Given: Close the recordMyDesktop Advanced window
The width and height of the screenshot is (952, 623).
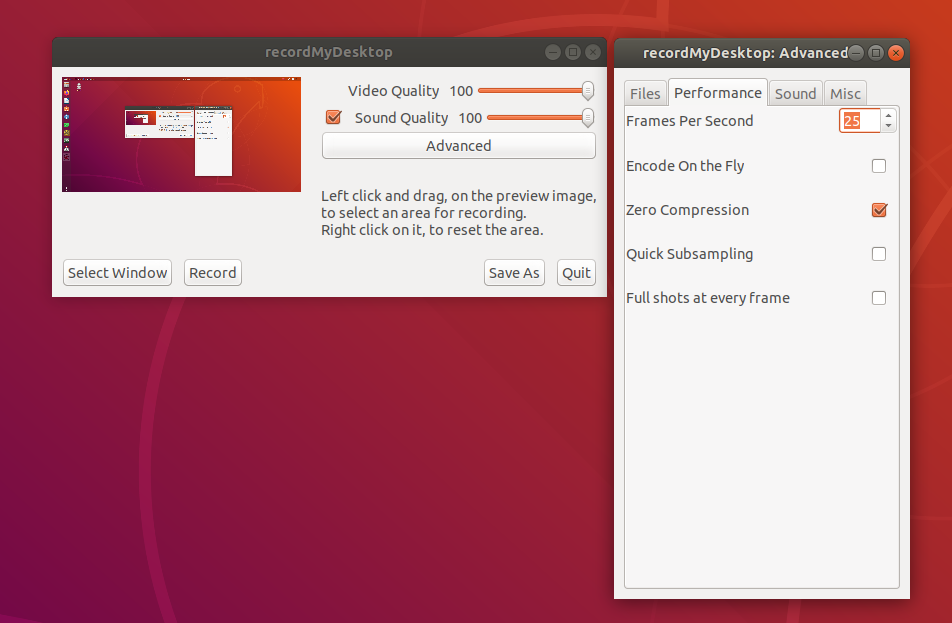Looking at the screenshot, I should [896, 53].
